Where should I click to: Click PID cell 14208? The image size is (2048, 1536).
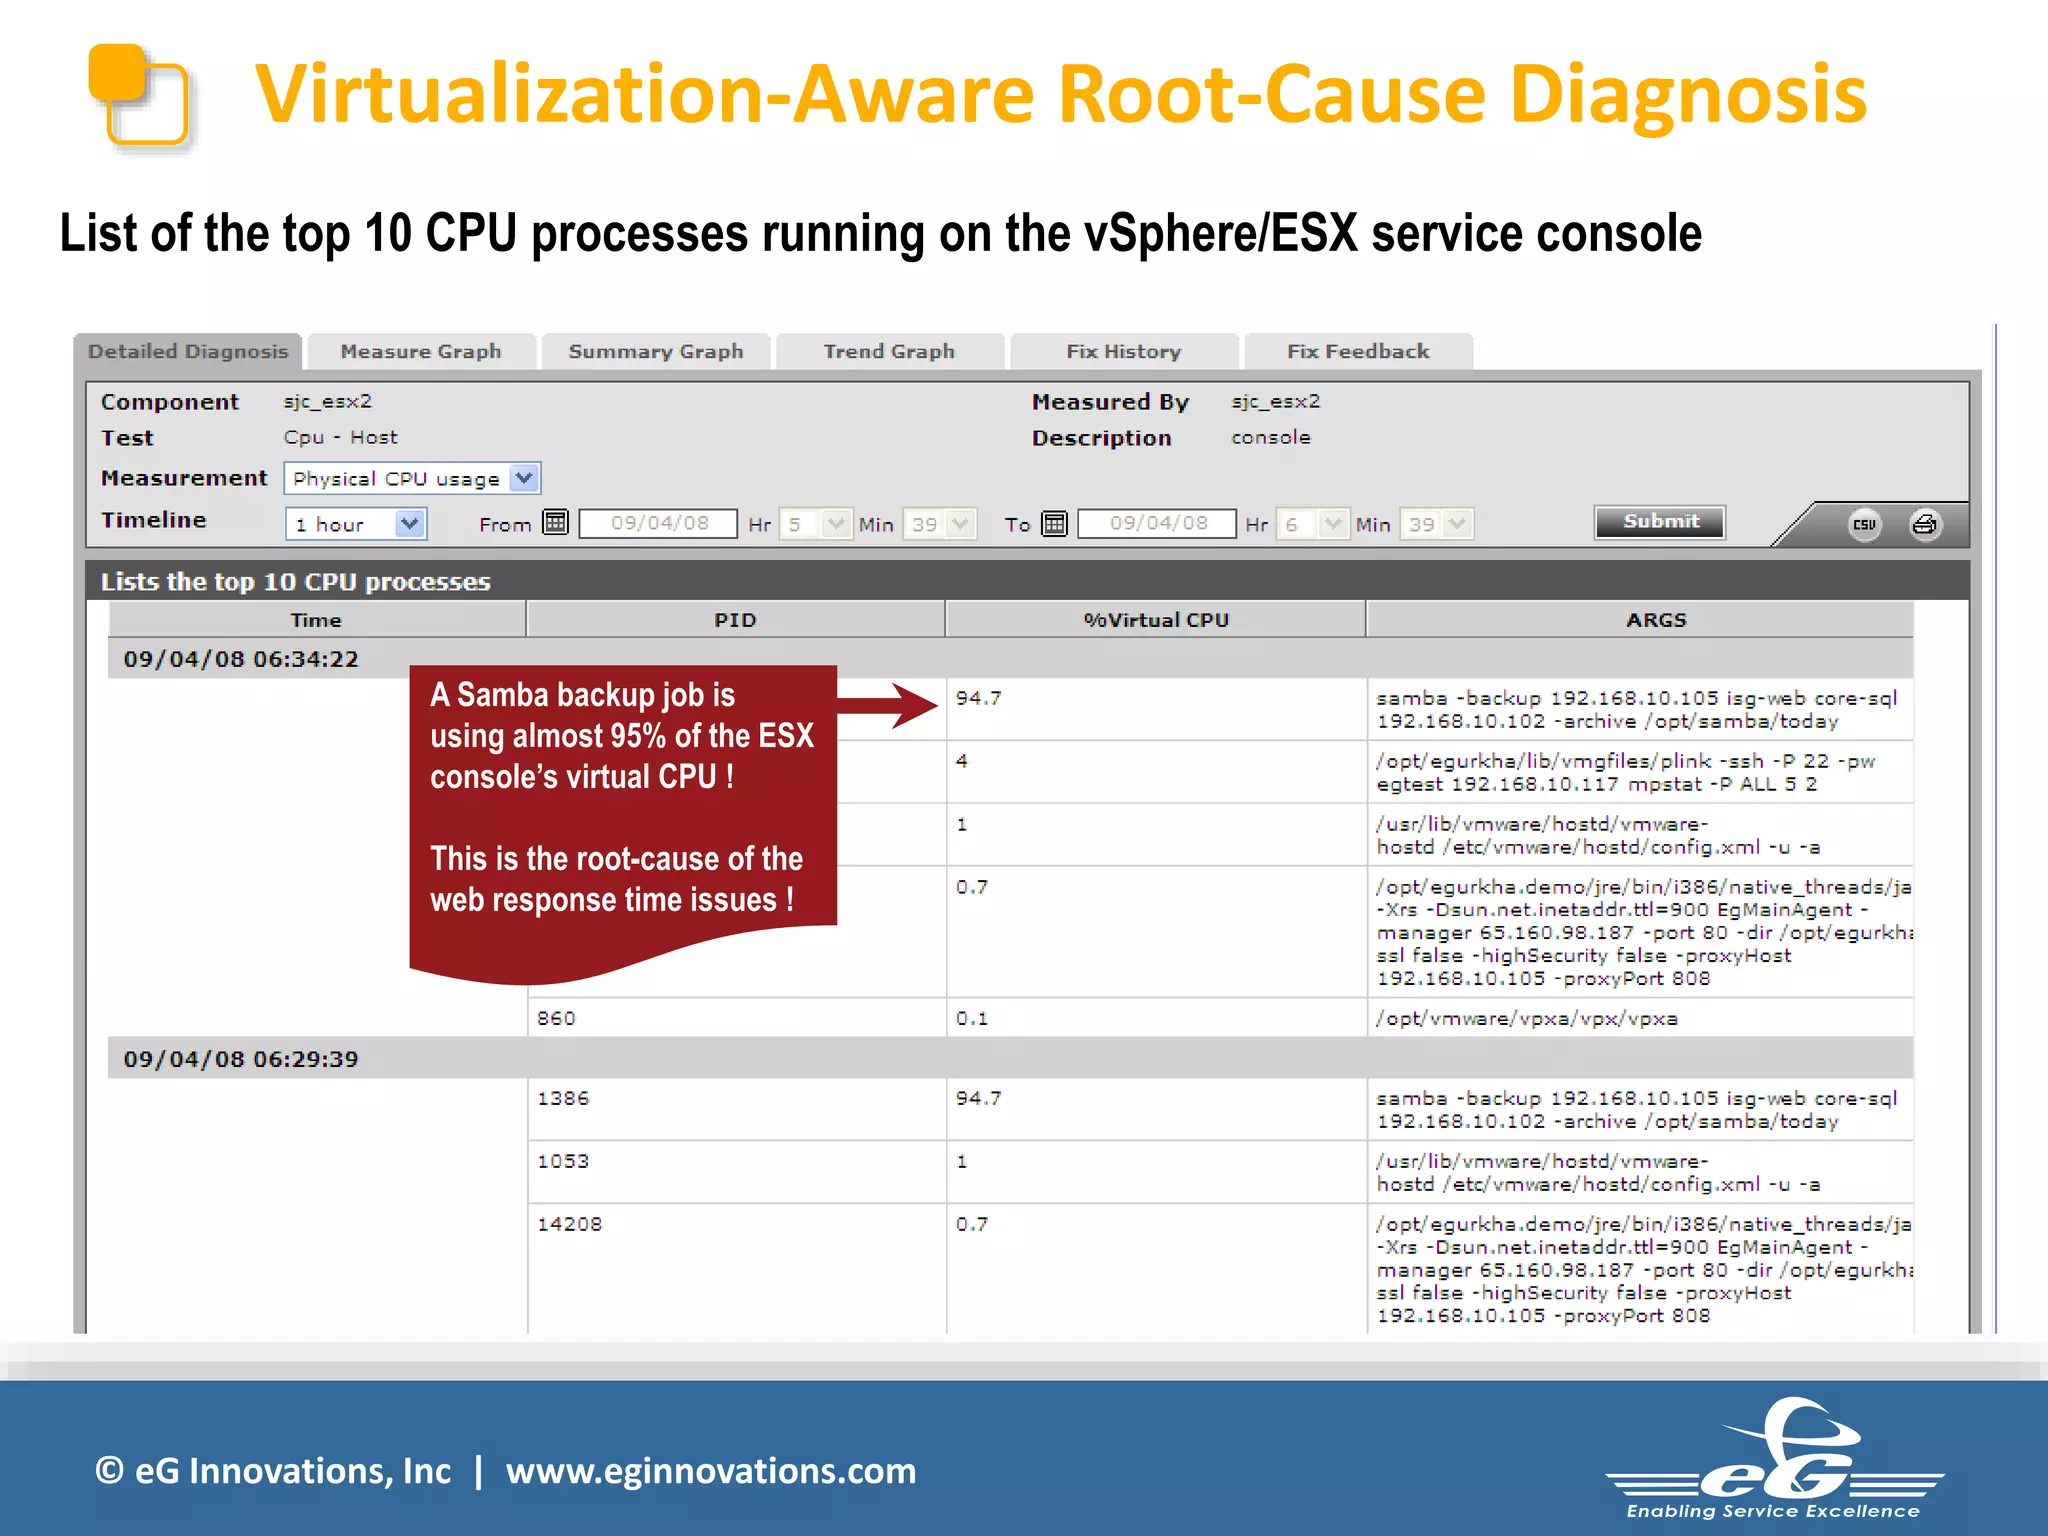pos(737,1269)
